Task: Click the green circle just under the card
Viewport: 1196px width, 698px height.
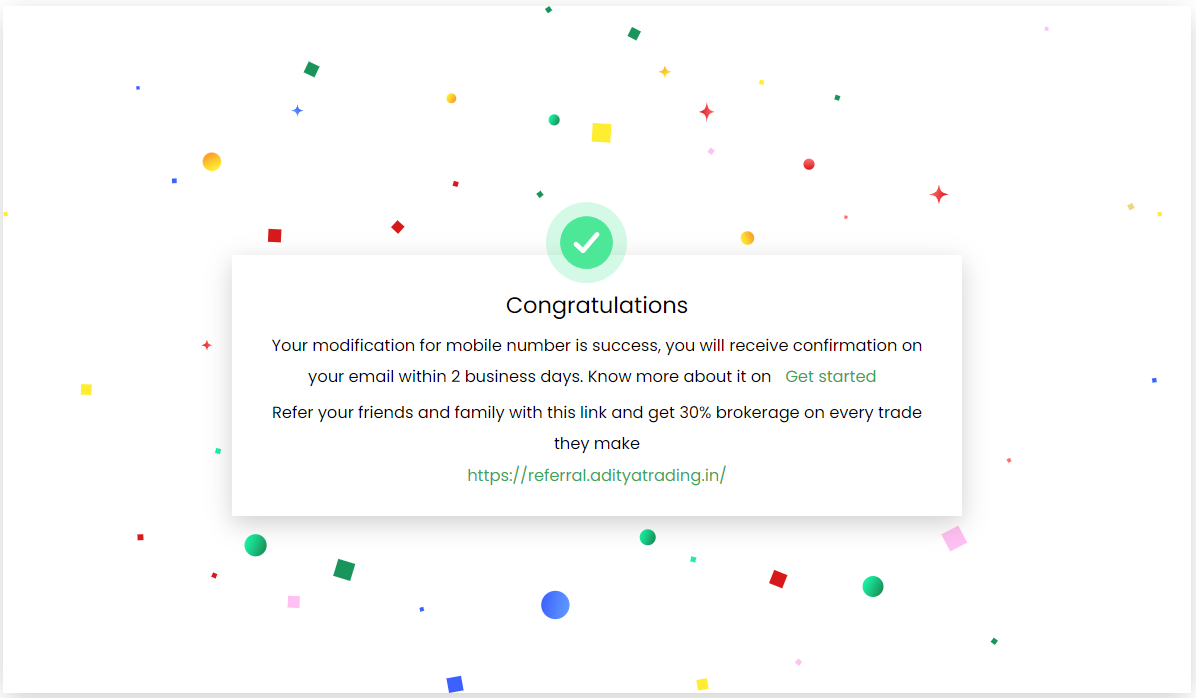Action: (x=647, y=537)
